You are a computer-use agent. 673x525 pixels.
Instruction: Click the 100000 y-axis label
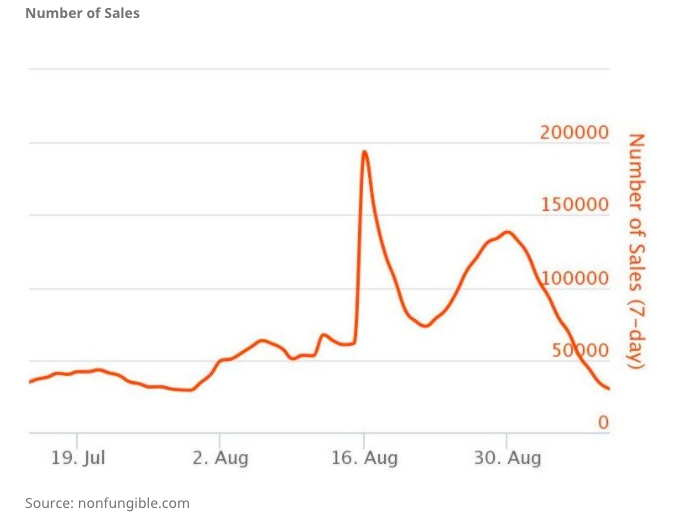tap(574, 278)
